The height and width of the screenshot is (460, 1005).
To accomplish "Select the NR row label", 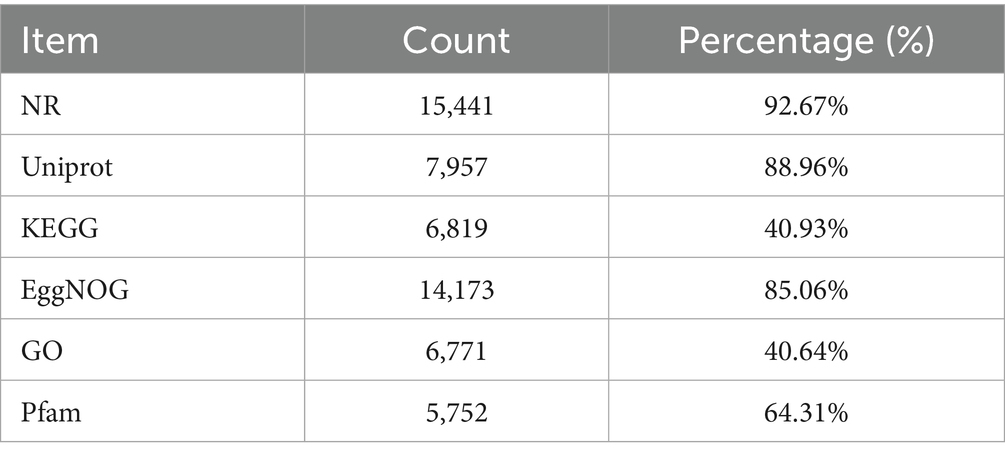I will tap(41, 106).
